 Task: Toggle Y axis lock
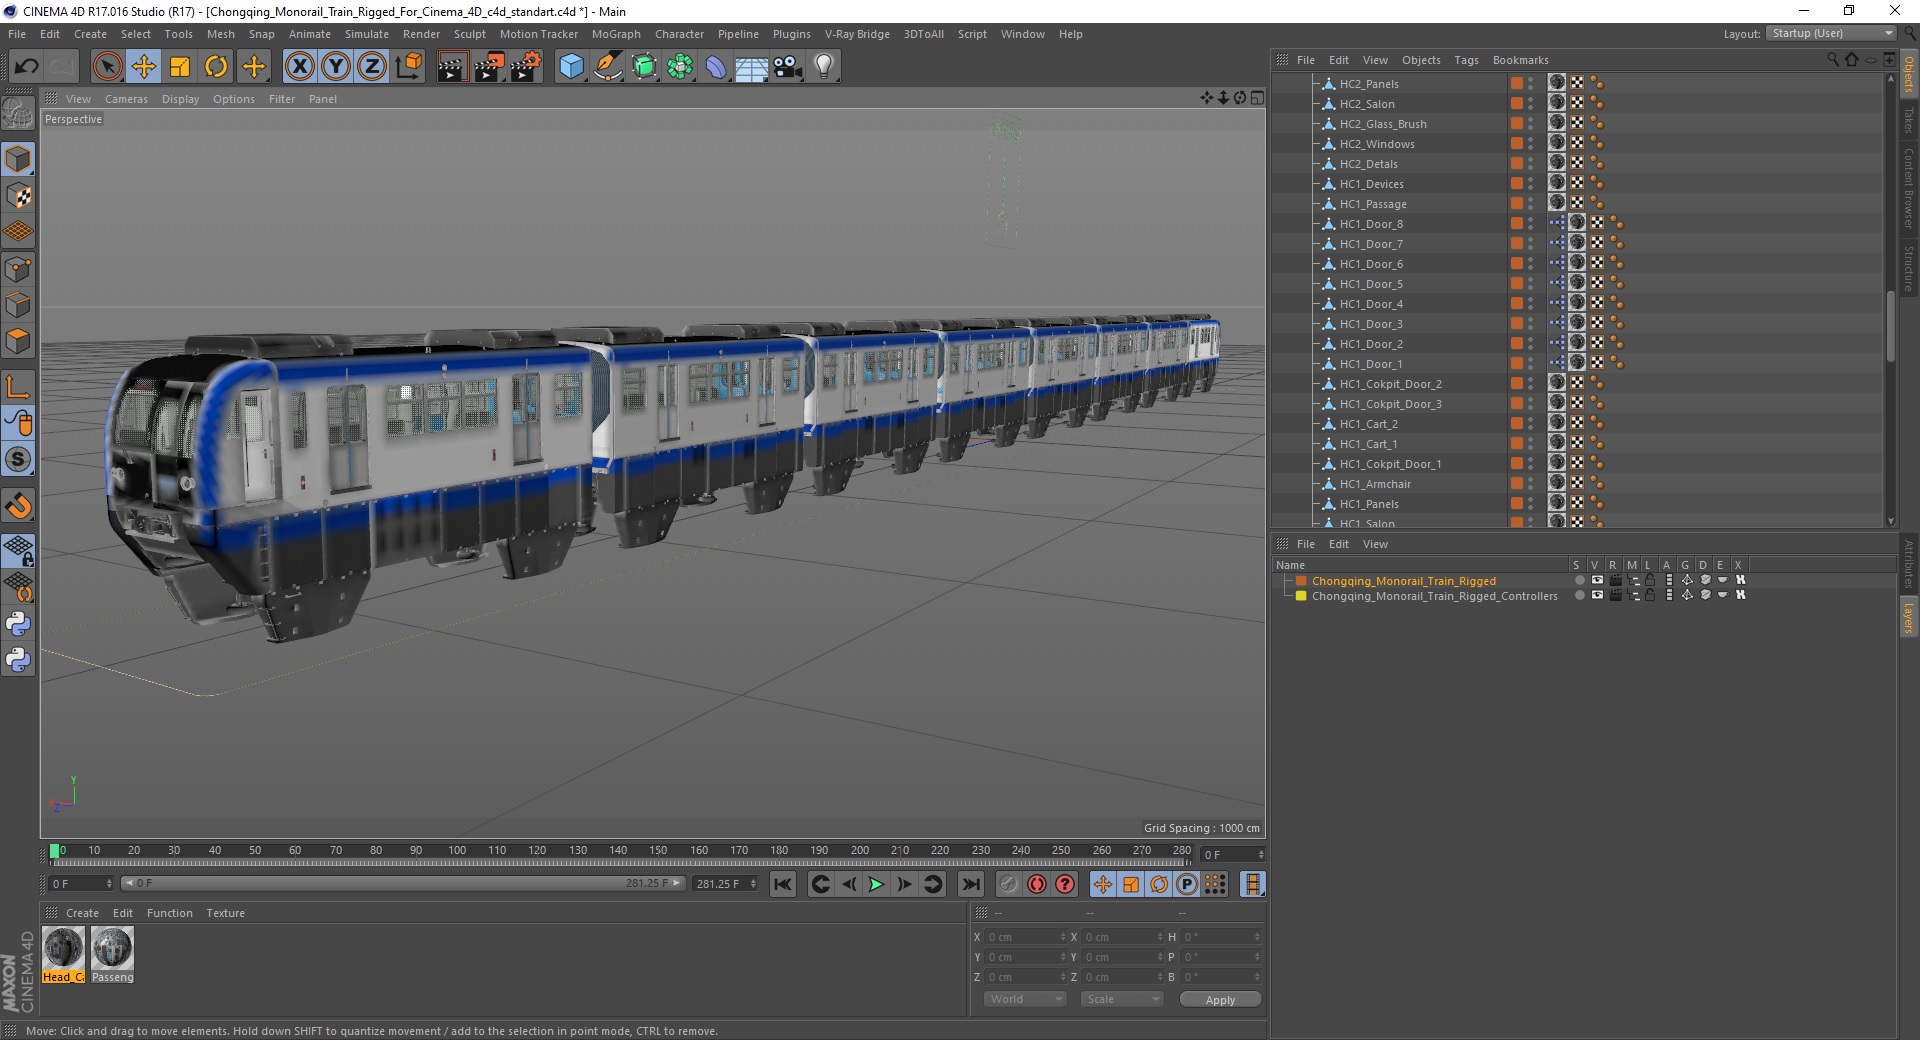336,67
